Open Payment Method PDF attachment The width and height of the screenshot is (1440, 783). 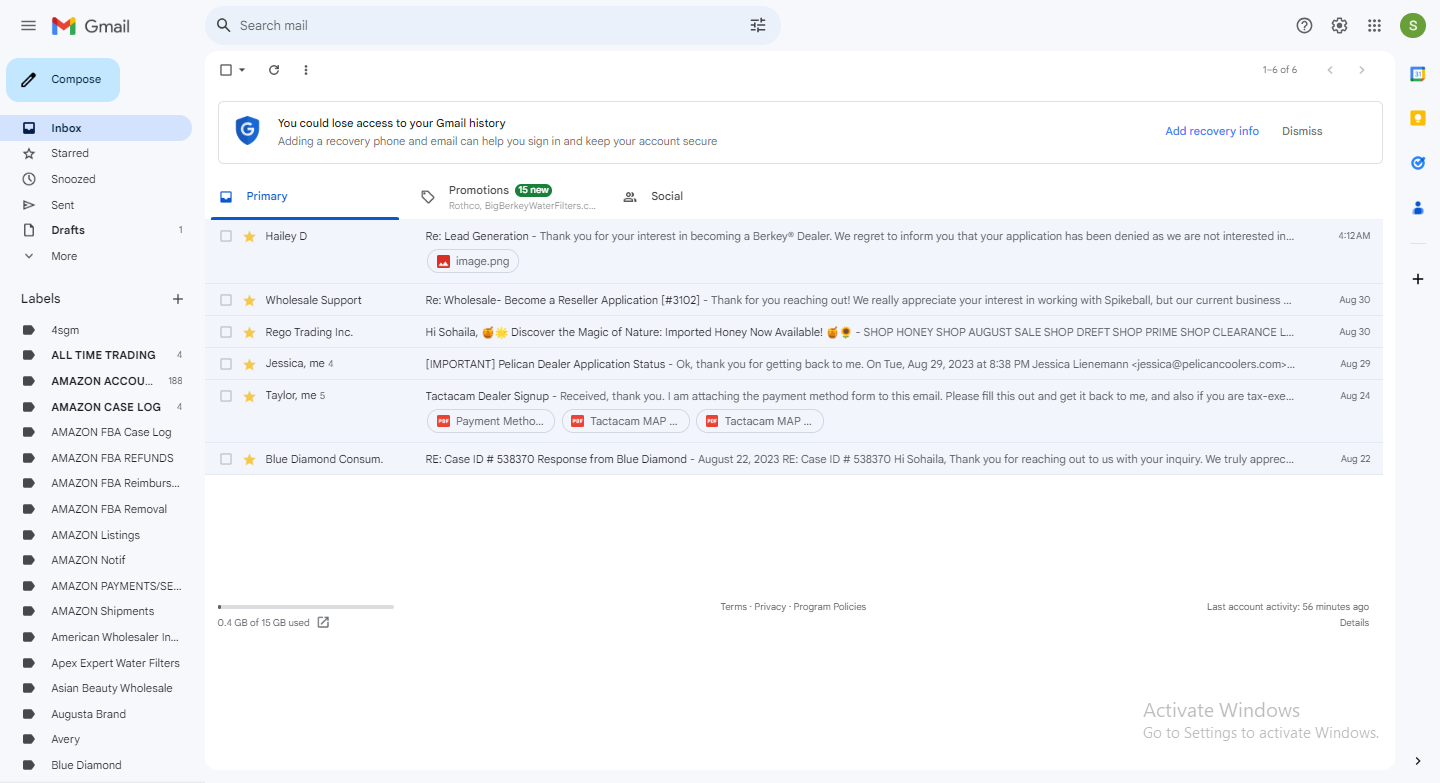click(491, 421)
